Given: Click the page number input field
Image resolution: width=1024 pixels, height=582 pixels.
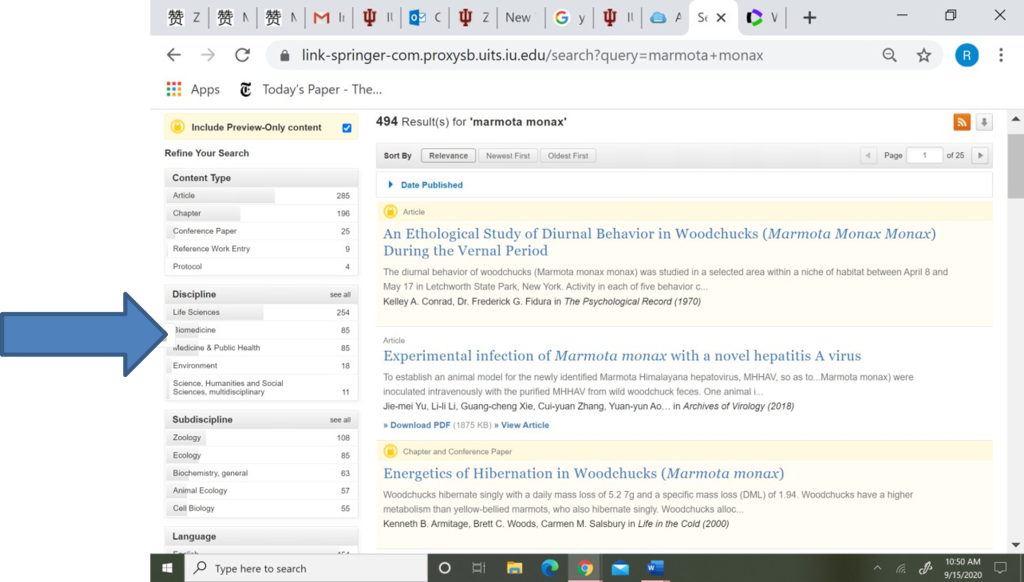Looking at the screenshot, I should coord(924,155).
